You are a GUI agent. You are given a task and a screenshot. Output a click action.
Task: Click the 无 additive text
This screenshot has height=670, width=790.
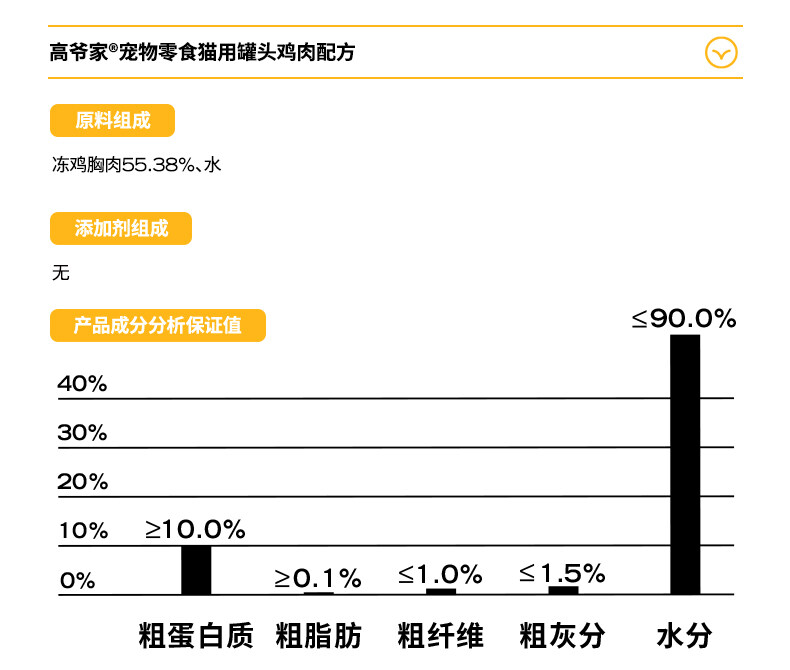60,273
